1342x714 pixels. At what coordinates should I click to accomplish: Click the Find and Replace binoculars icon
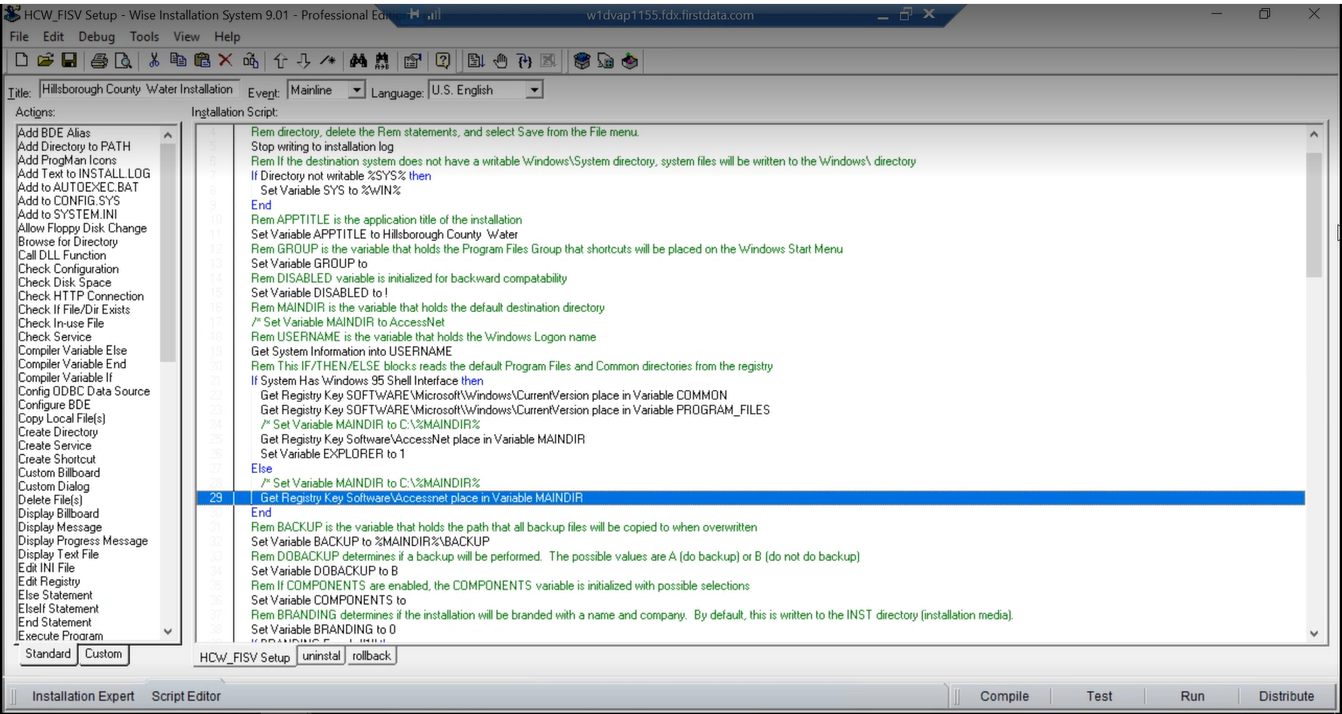tap(382, 61)
